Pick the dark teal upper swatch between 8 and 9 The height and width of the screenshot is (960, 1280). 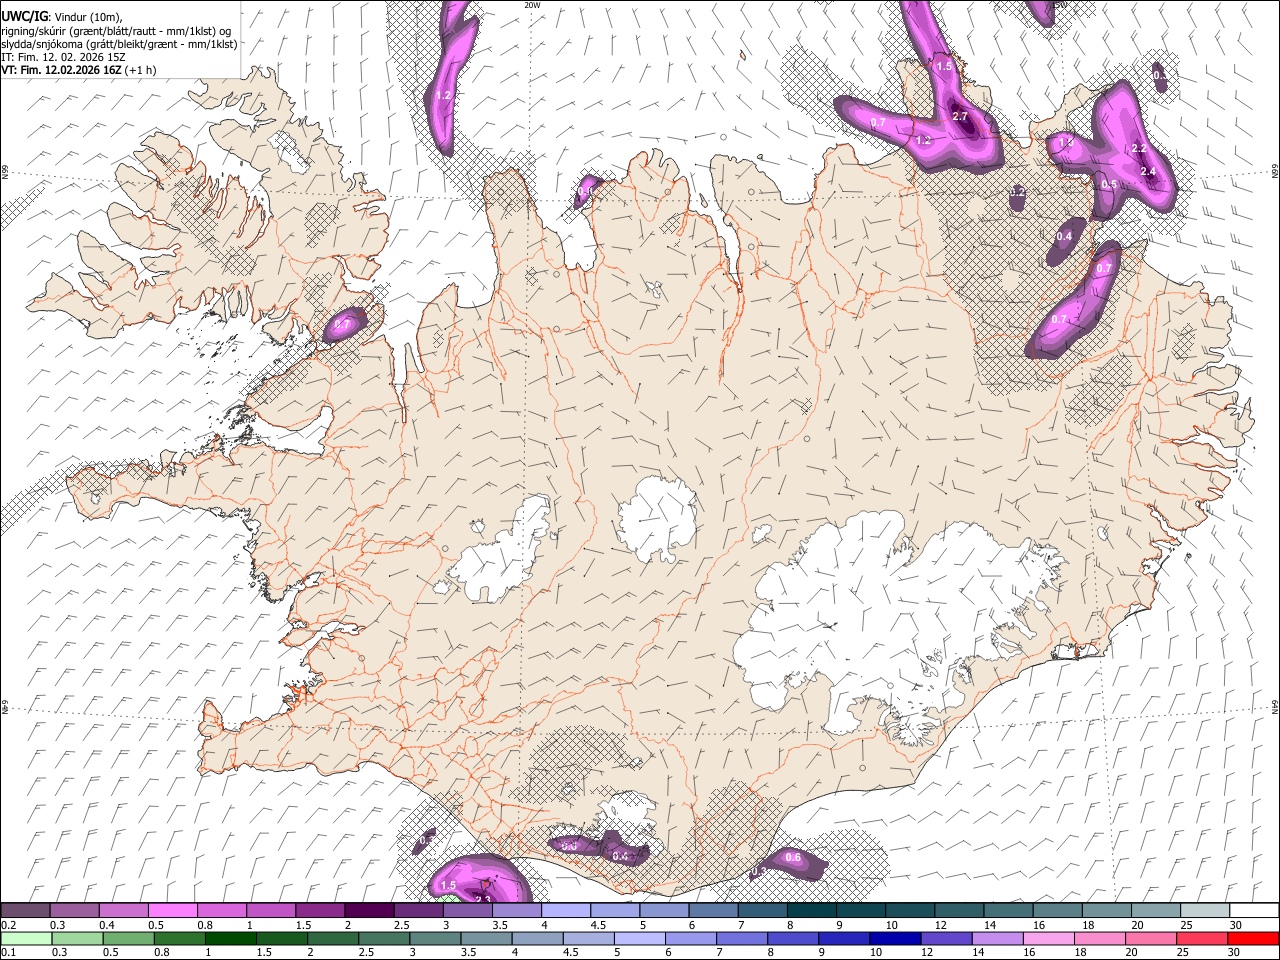click(811, 911)
